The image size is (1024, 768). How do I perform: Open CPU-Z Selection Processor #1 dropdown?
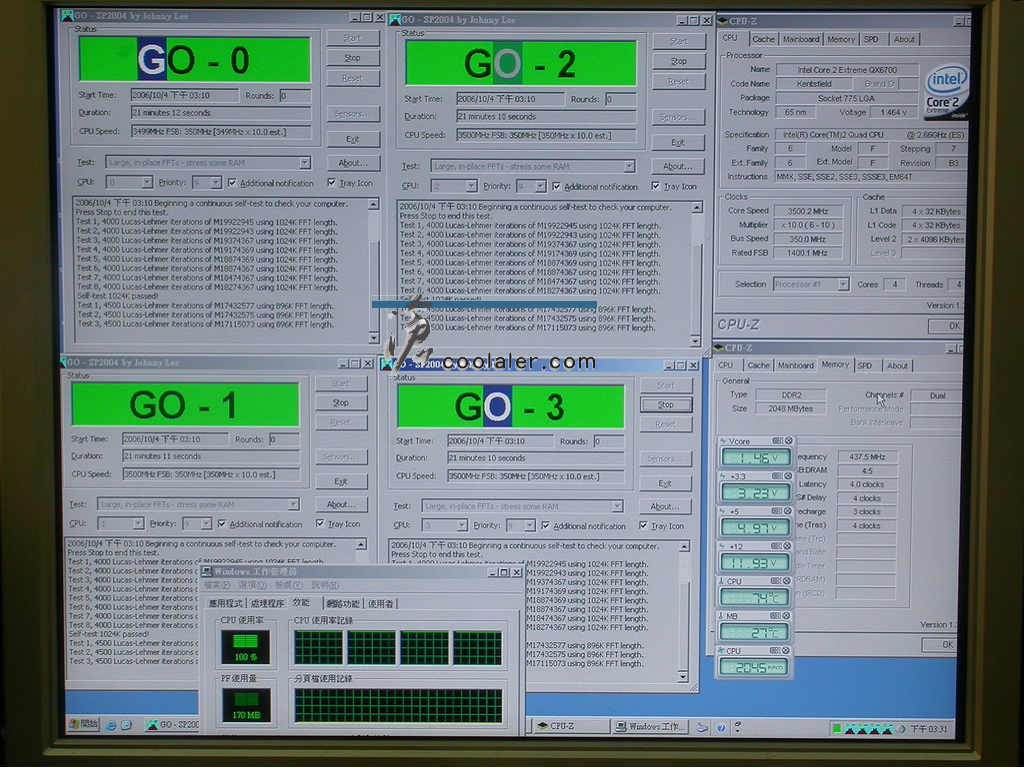click(843, 284)
